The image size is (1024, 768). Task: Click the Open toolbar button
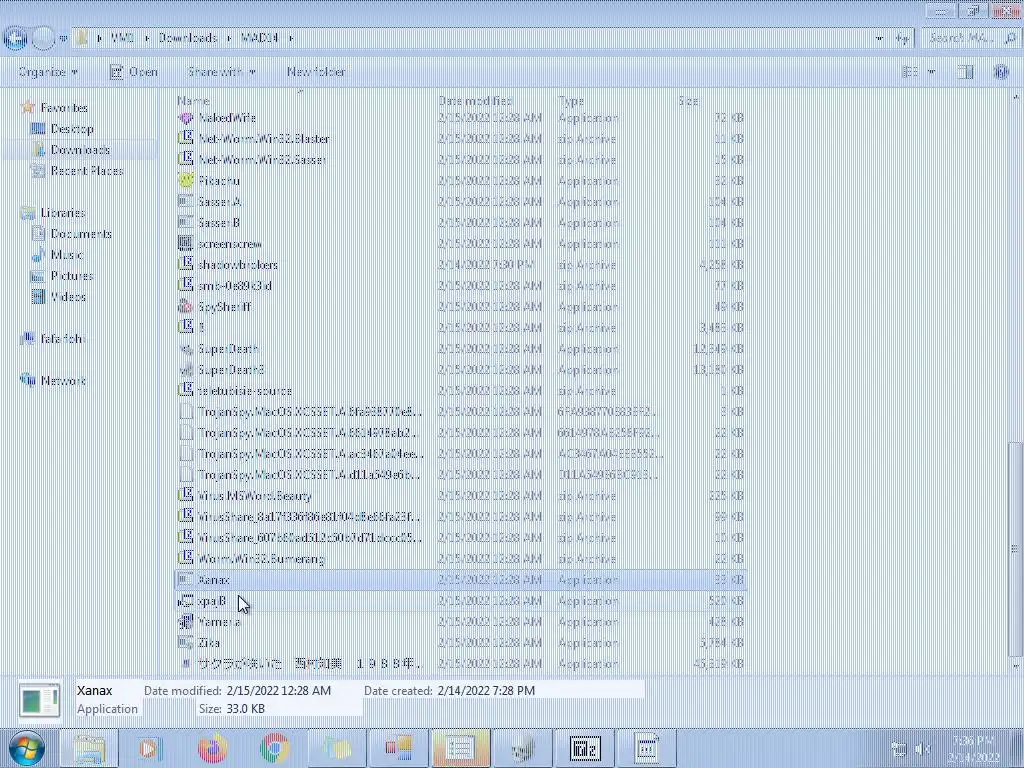(x=134, y=72)
